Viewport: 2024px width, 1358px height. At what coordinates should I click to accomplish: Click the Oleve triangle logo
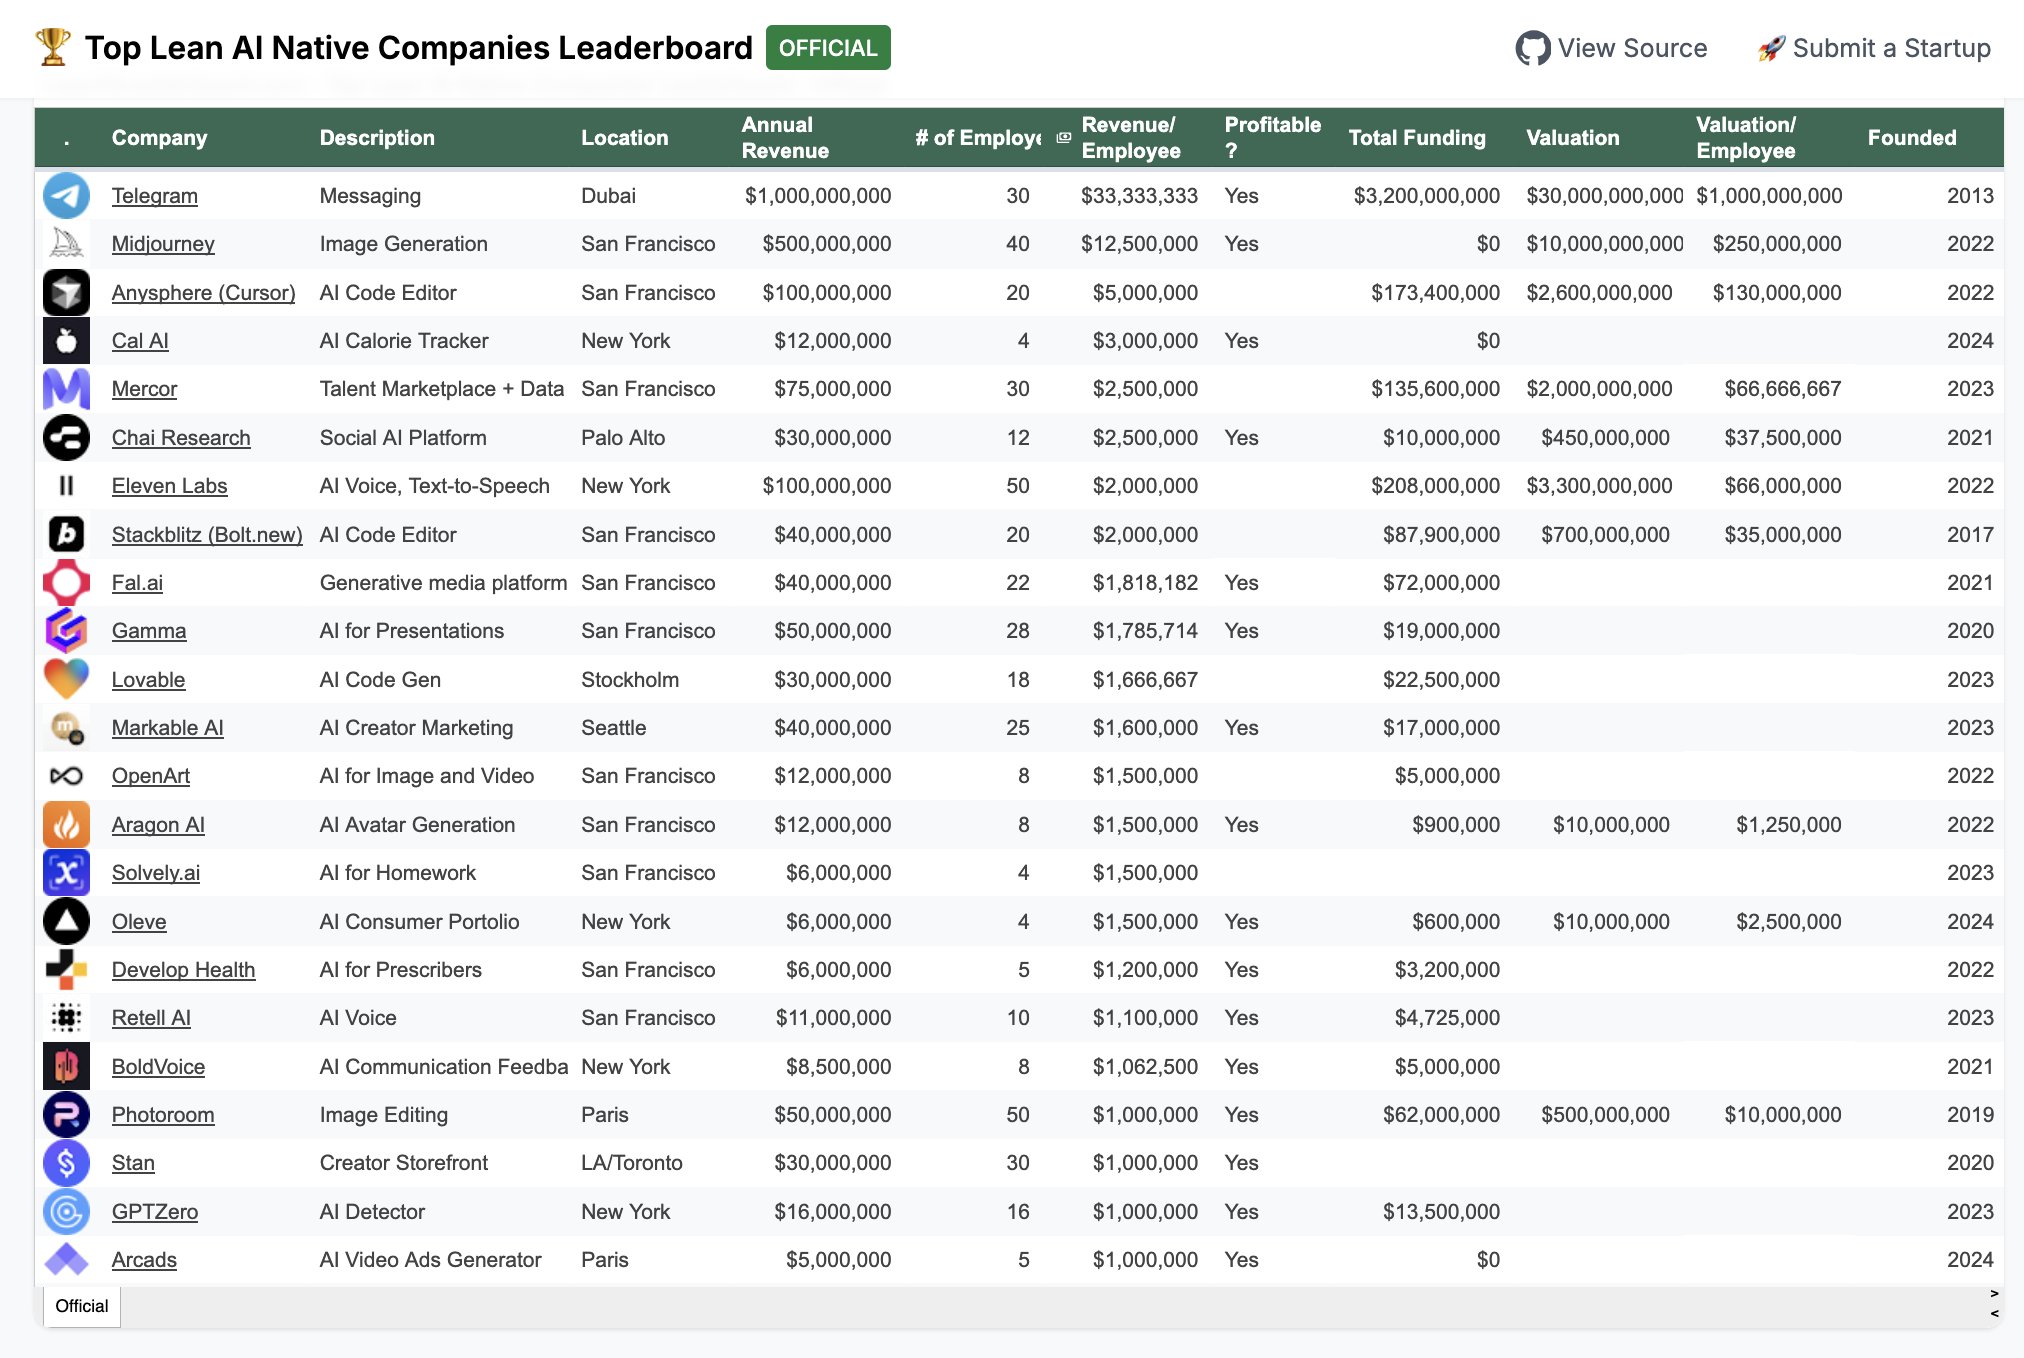coord(66,922)
